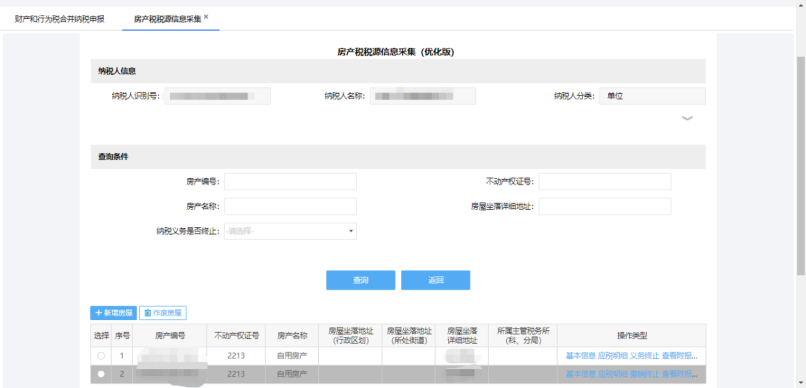Select the radio button for row 1
806x388 pixels.
(101, 356)
